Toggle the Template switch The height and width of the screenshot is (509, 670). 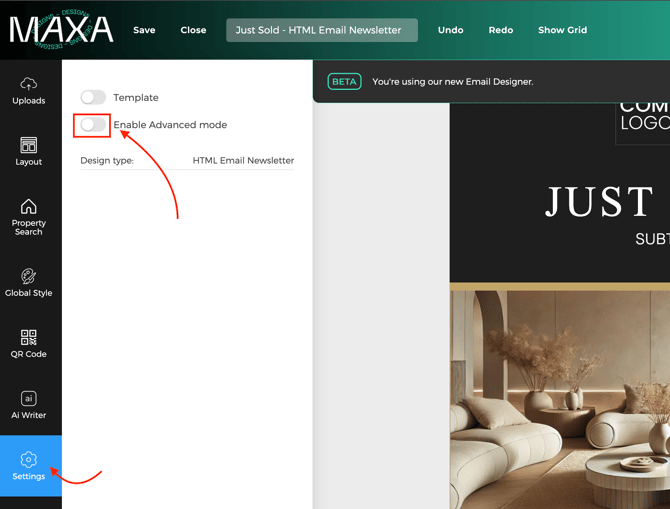pos(93,97)
